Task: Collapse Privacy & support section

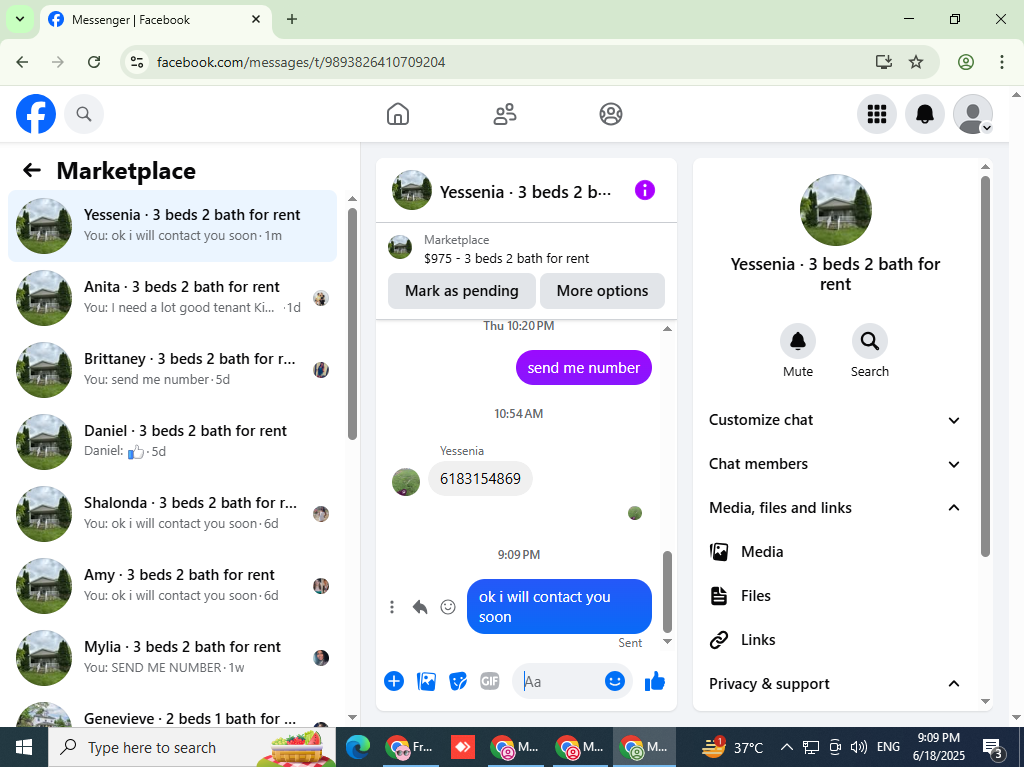Action: click(x=836, y=684)
